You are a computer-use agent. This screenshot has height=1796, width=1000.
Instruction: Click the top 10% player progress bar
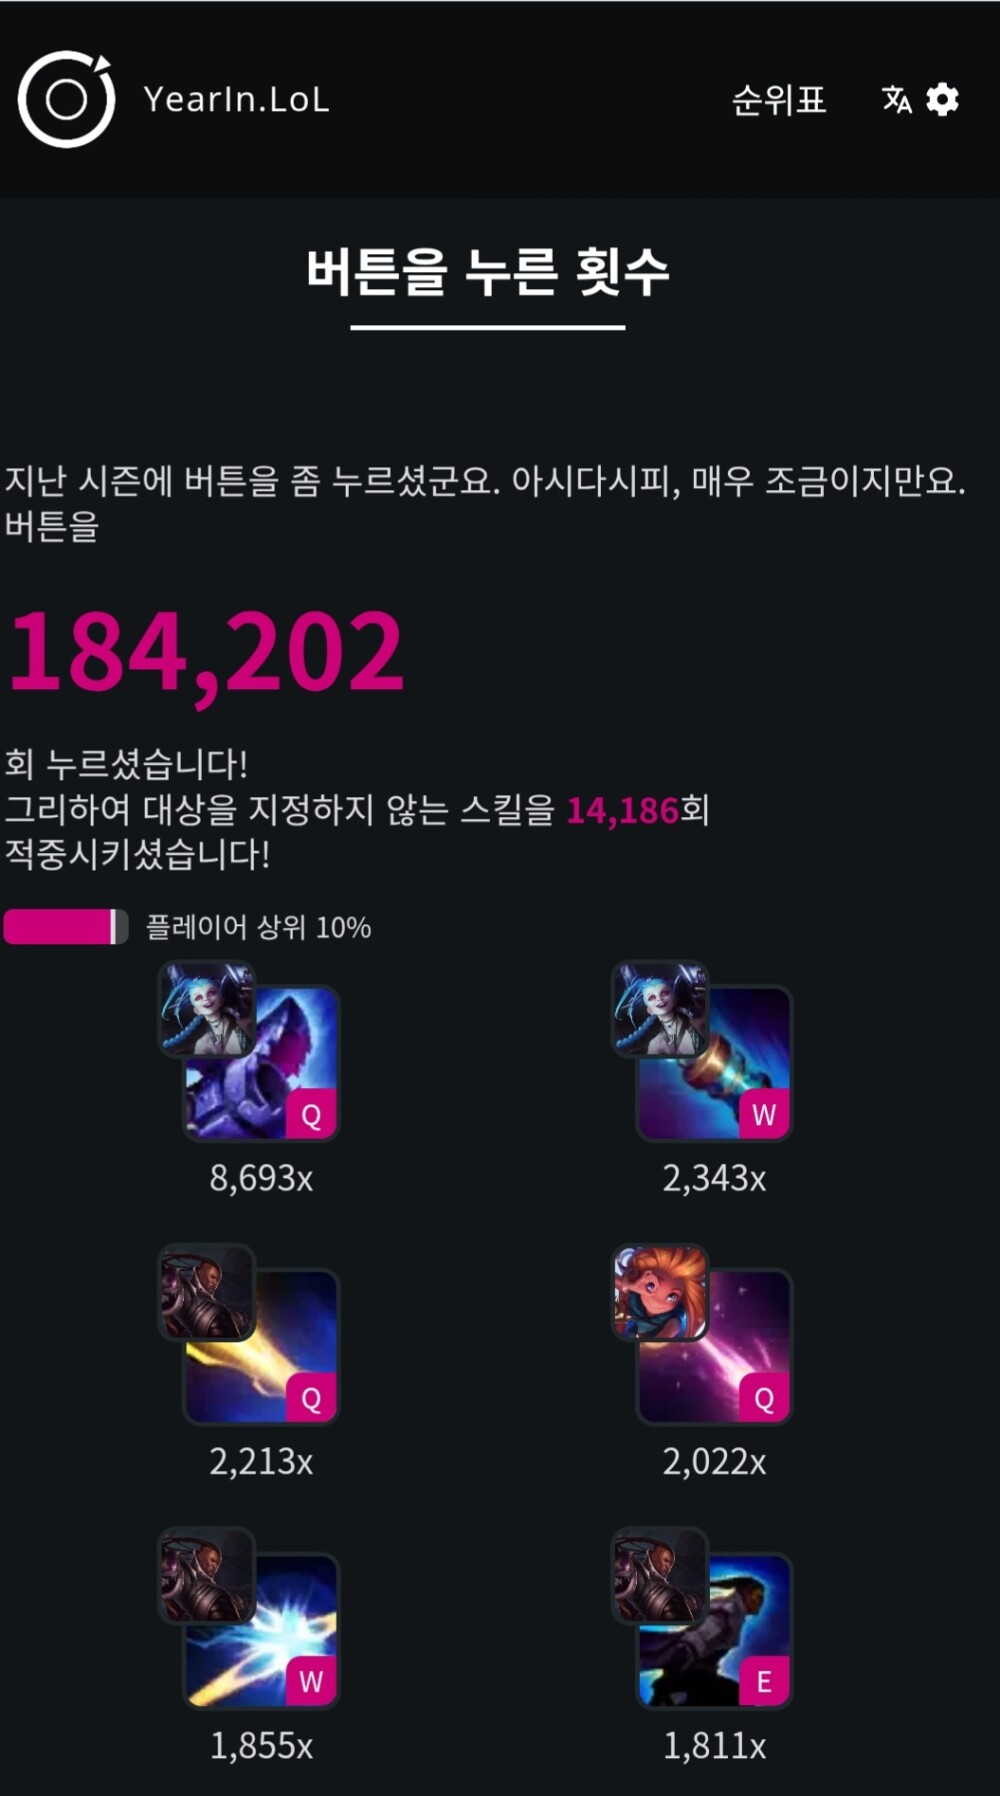point(66,927)
